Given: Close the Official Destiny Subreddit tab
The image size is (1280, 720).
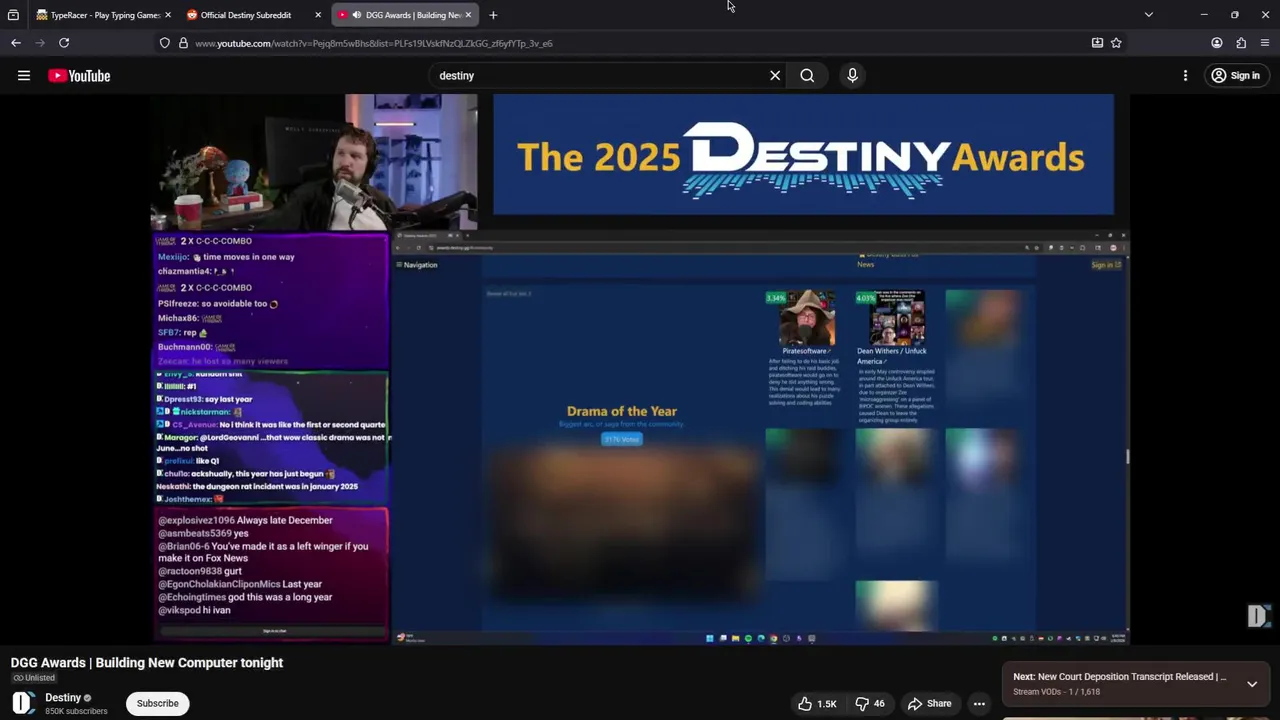Looking at the screenshot, I should (x=318, y=15).
